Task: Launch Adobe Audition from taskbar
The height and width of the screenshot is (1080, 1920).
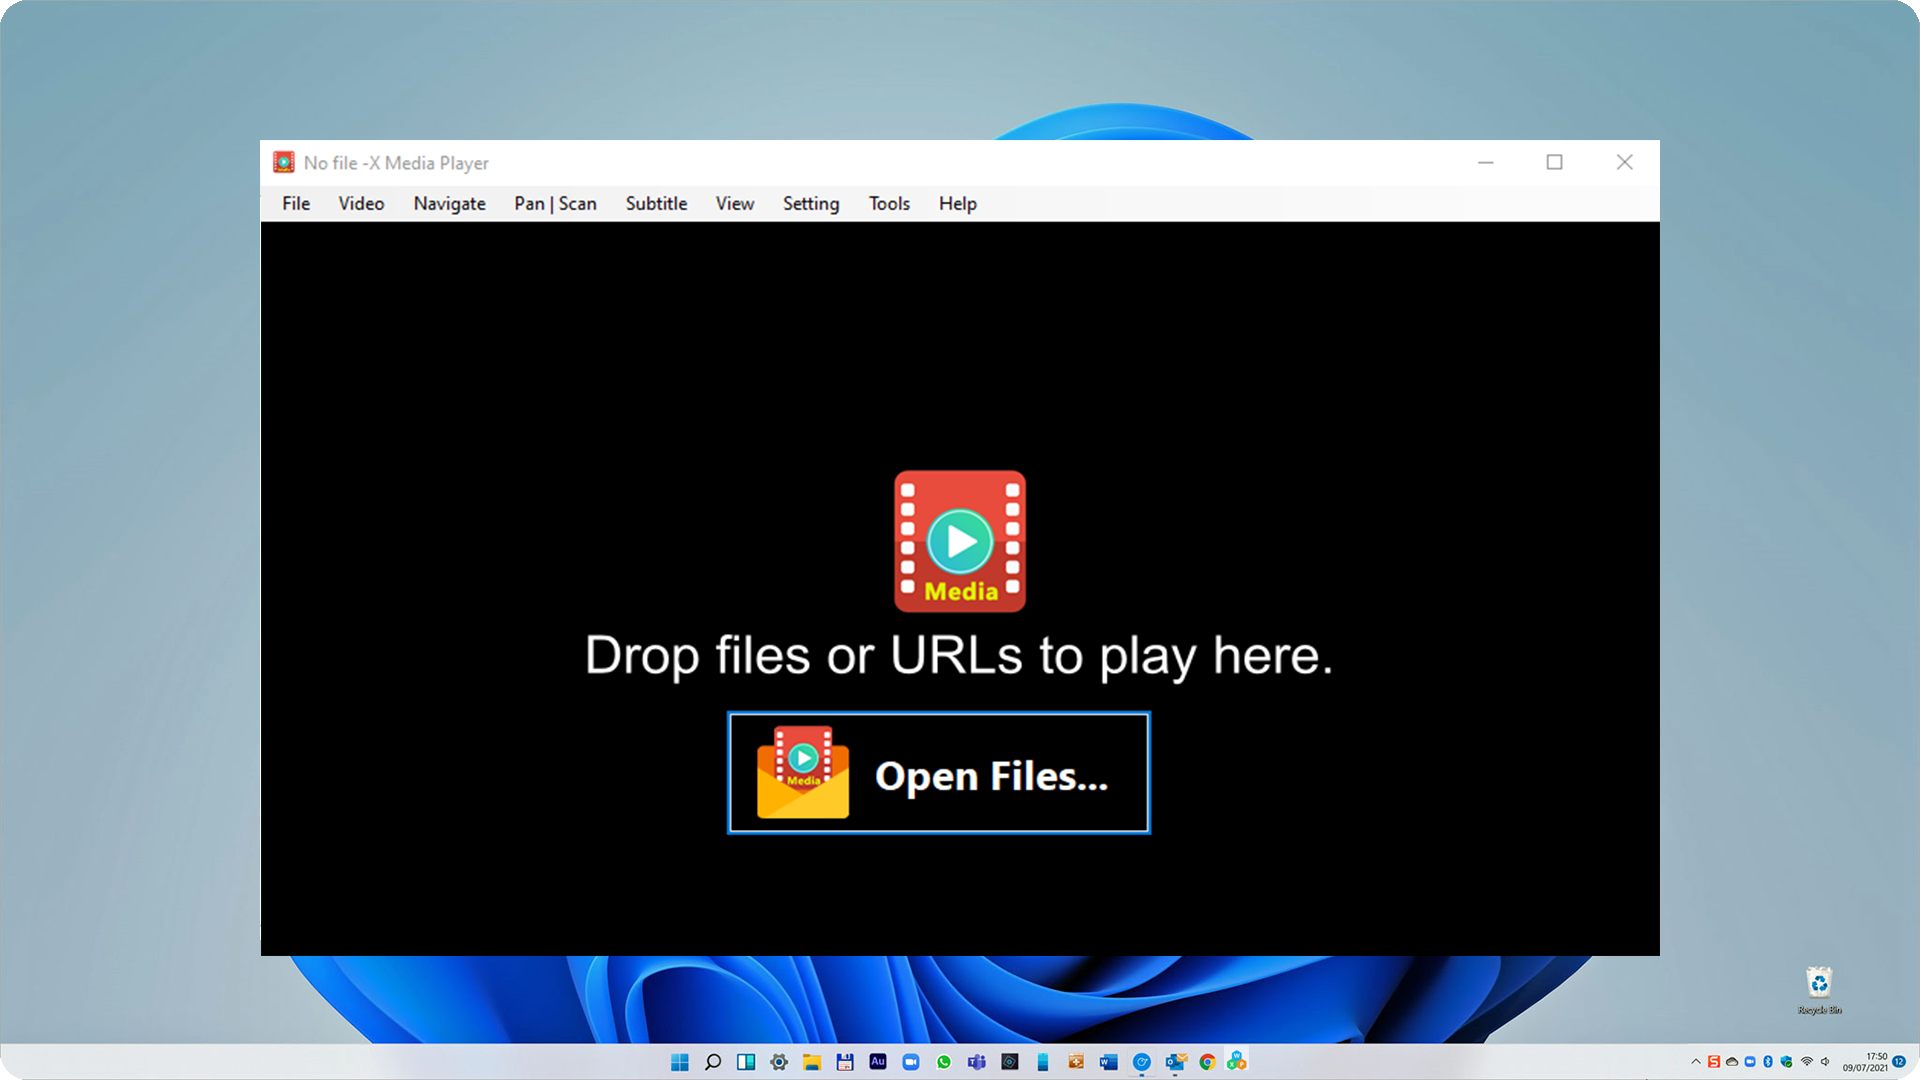Action: (878, 1062)
